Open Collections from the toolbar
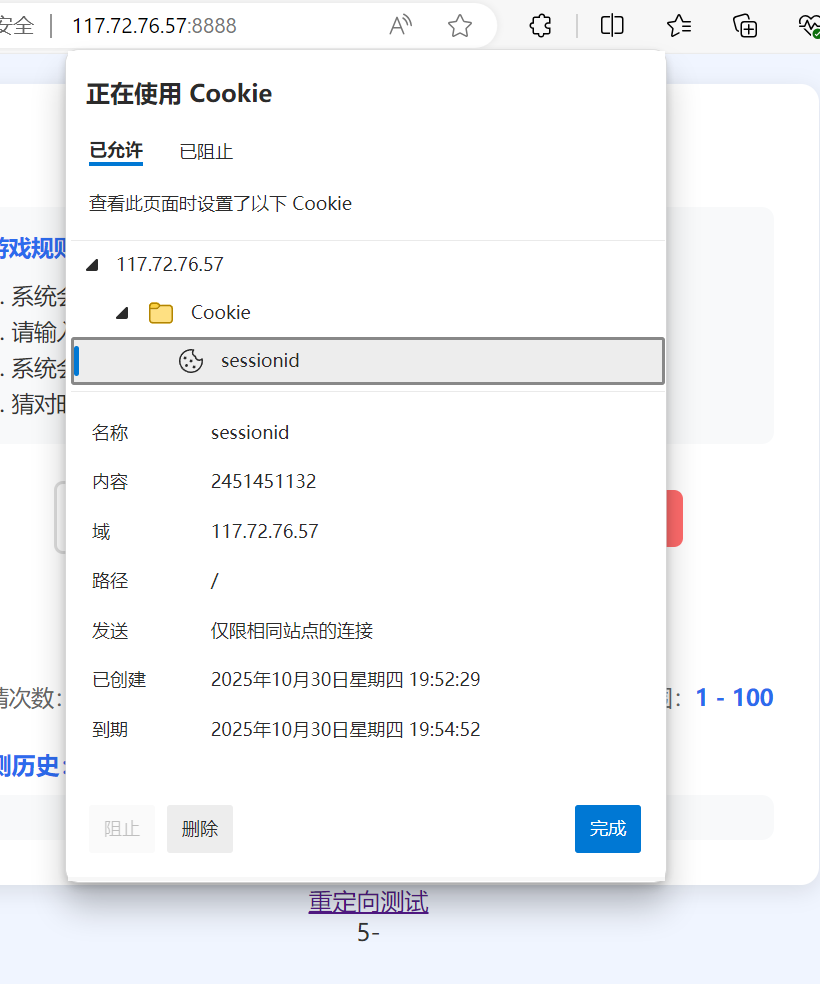Image resolution: width=820 pixels, height=984 pixels. (x=745, y=26)
